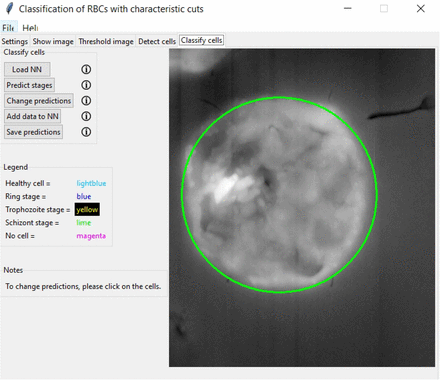Click the 'Schizont stage =' legend label
440x380 pixels.
pos(32,223)
